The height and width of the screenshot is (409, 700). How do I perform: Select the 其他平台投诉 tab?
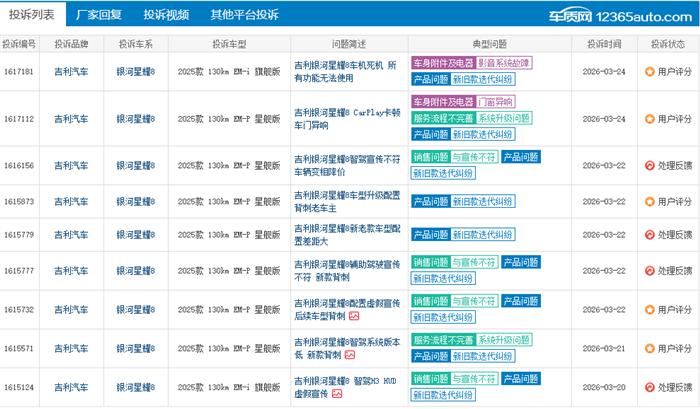[x=244, y=15]
